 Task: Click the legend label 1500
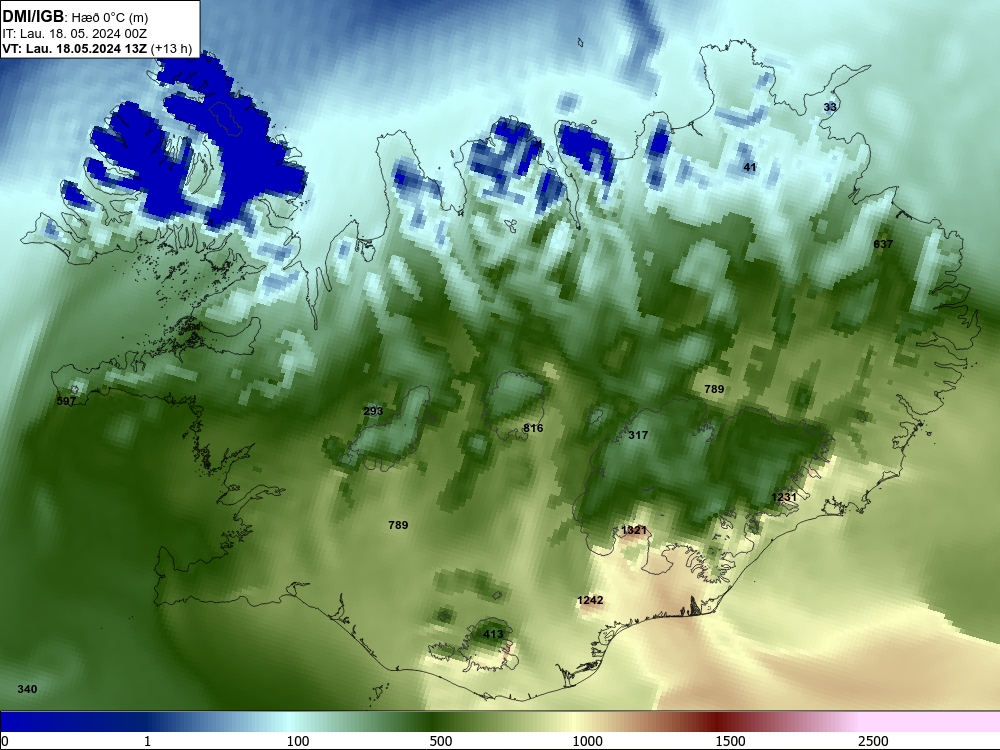coord(730,741)
